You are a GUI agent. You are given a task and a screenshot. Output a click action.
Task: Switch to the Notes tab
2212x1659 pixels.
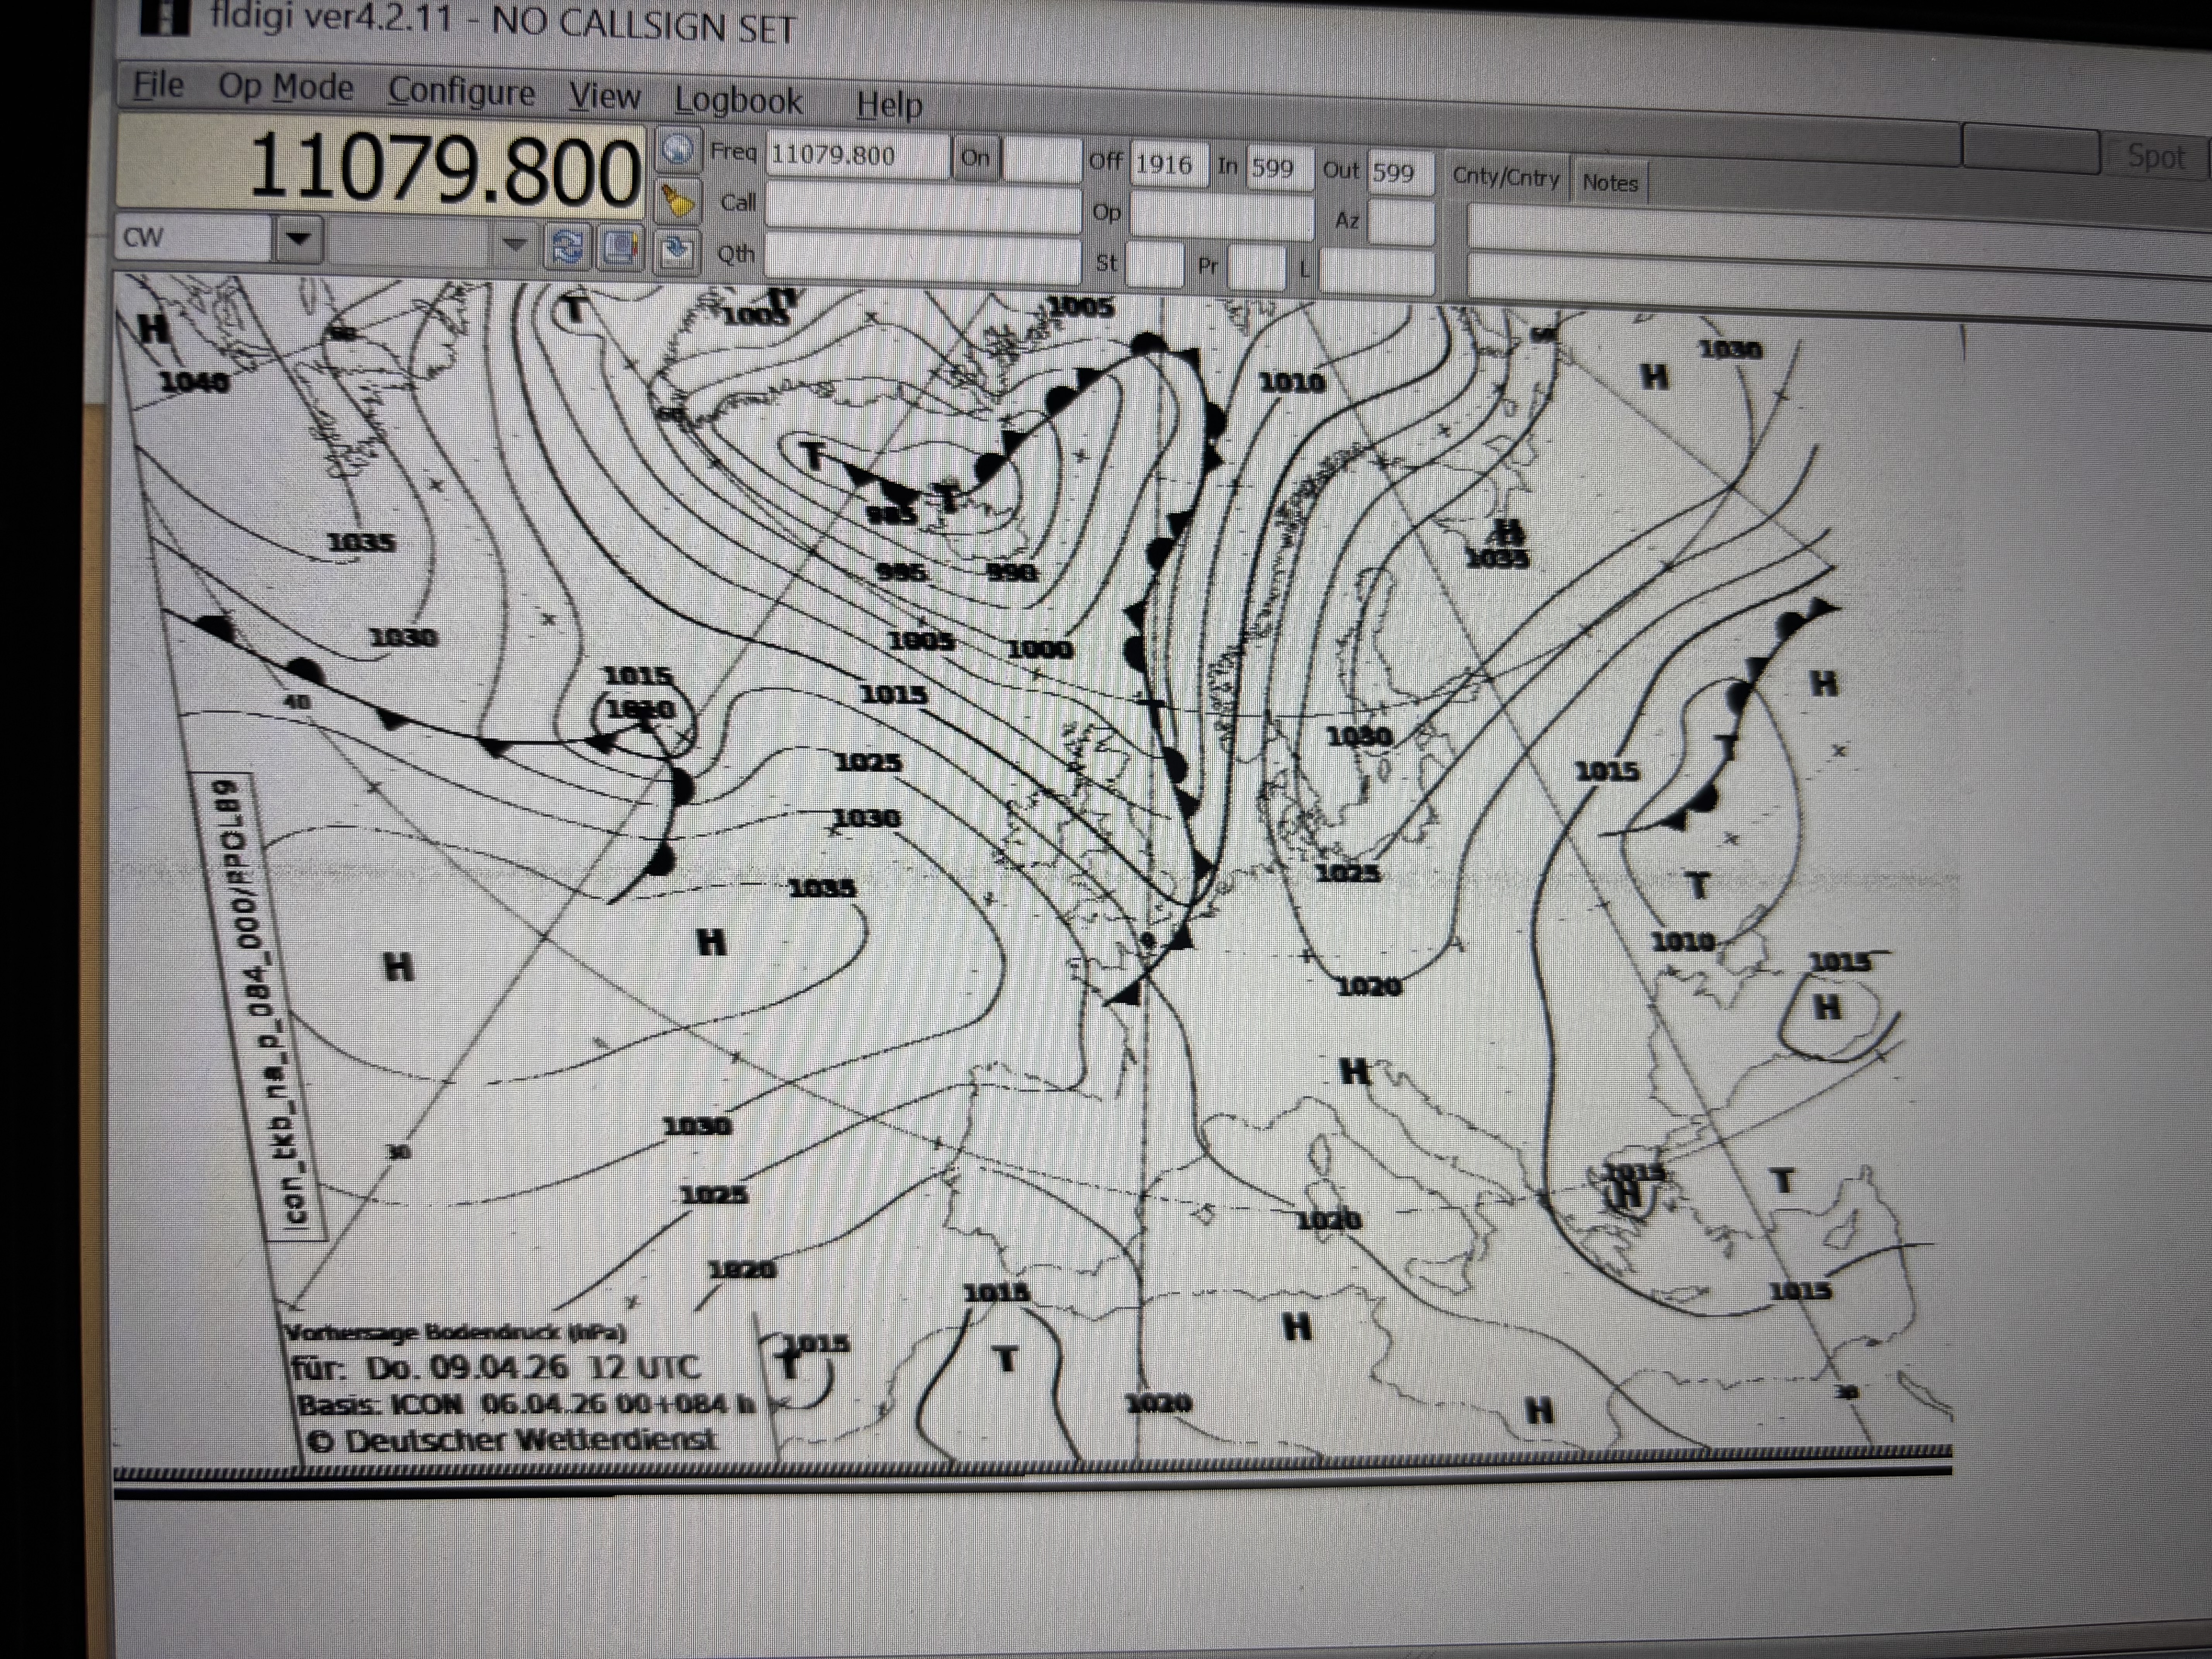click(x=1609, y=183)
